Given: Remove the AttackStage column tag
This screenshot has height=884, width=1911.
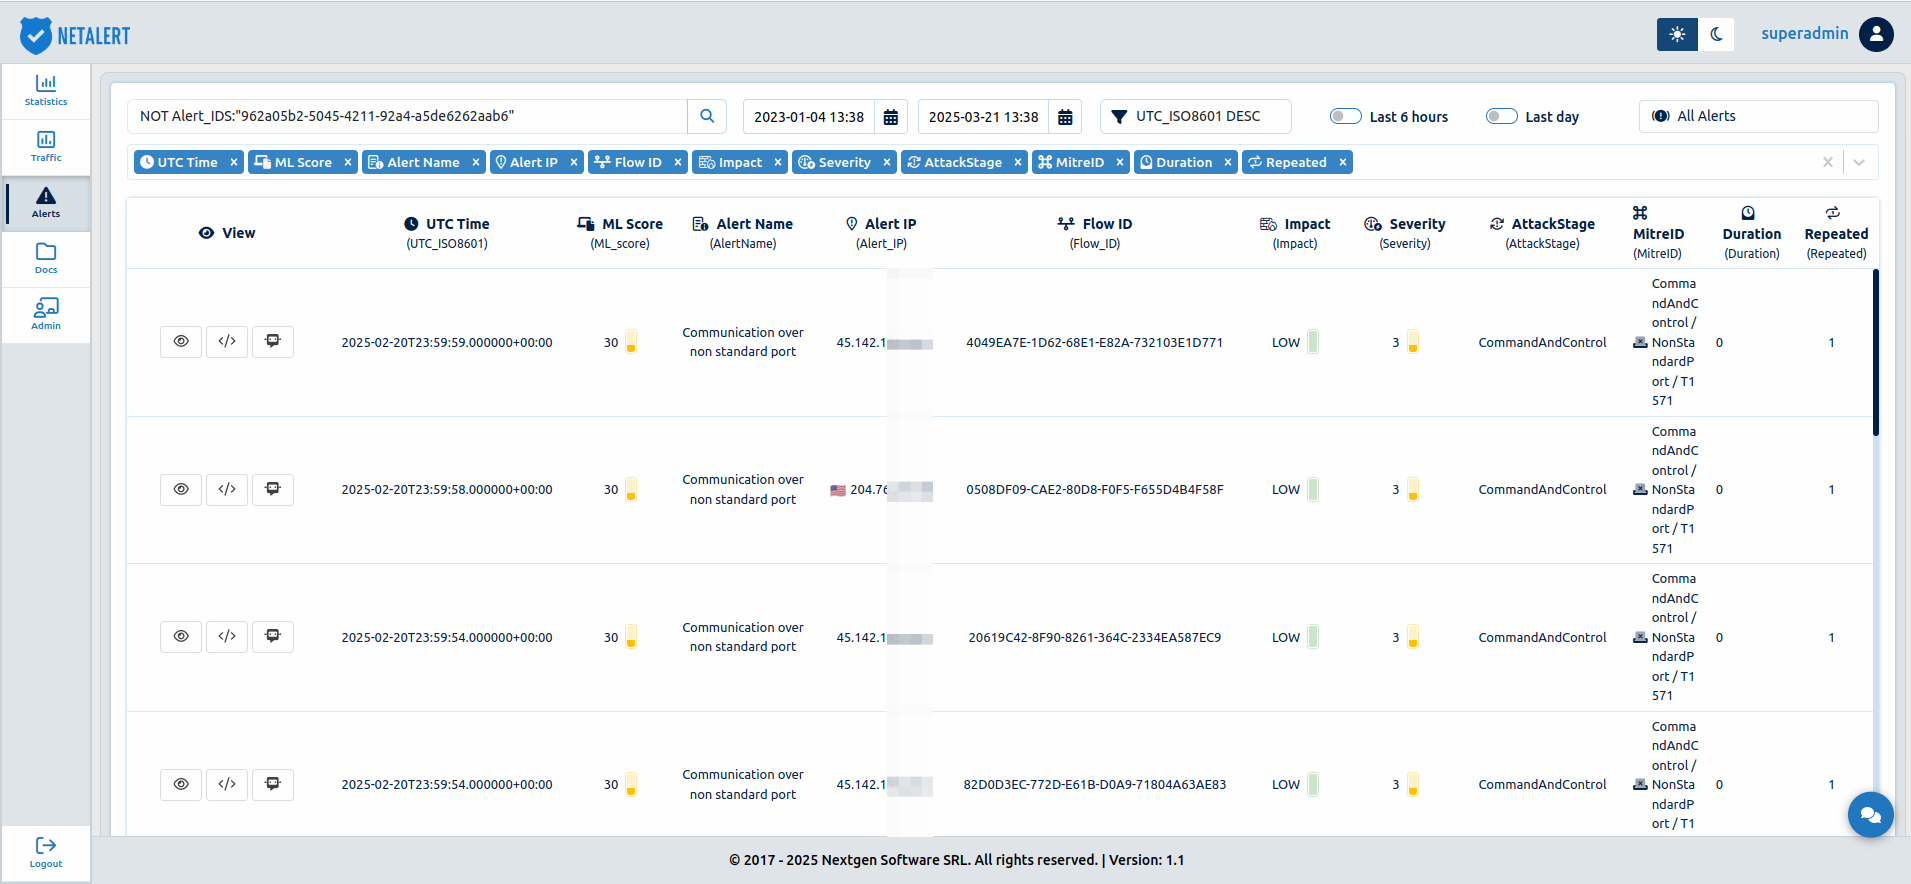Looking at the screenshot, I should click(x=1018, y=162).
